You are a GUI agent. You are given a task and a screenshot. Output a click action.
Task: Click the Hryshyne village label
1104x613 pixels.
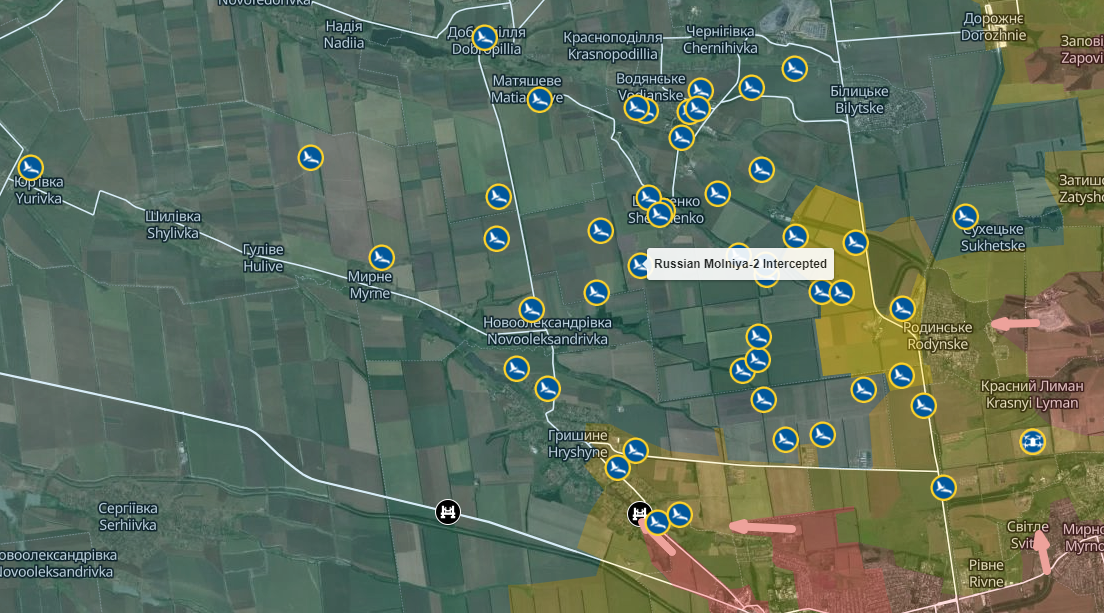[577, 444]
